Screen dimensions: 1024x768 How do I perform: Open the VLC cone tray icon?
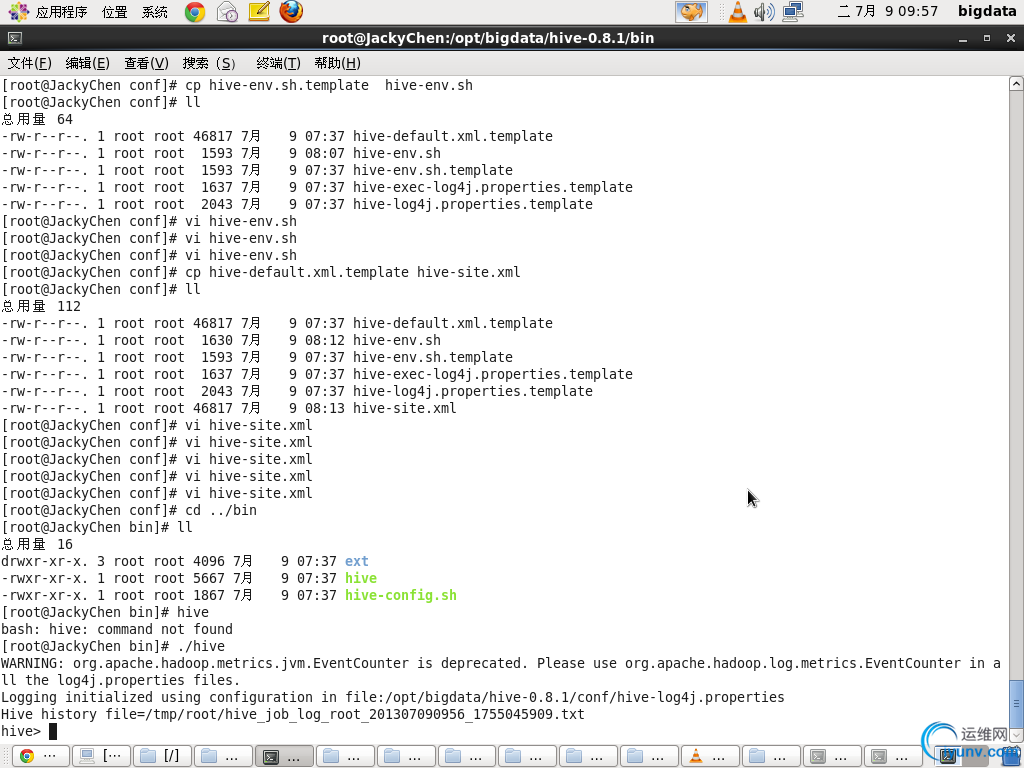tap(737, 12)
